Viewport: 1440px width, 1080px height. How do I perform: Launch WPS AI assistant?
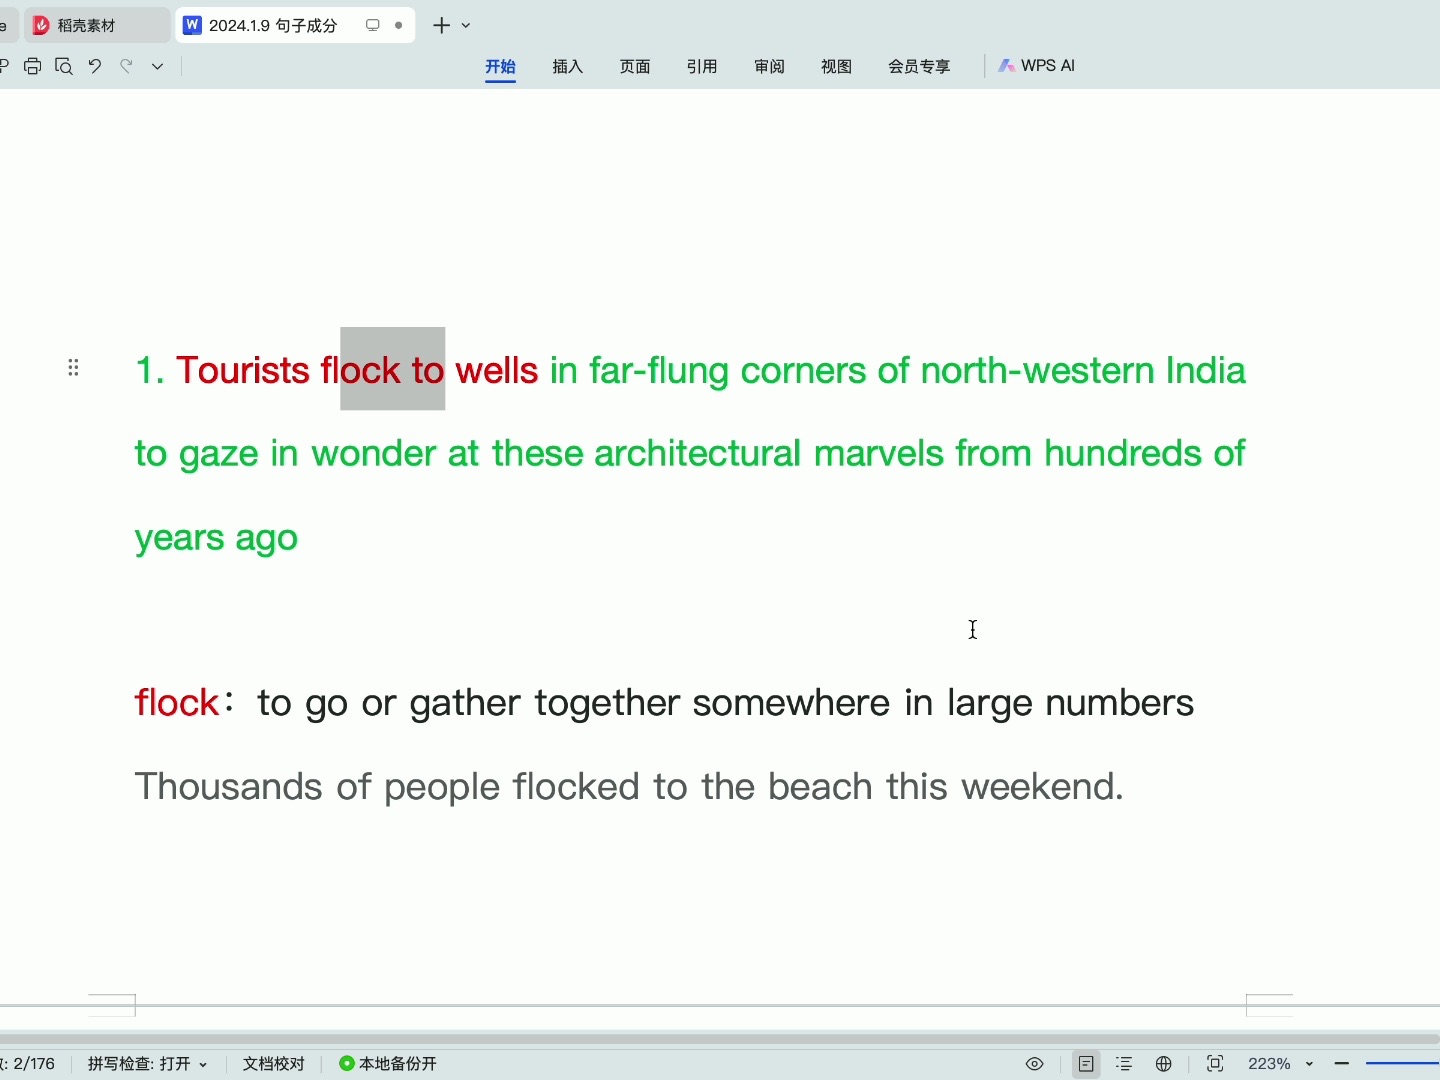[1037, 65]
